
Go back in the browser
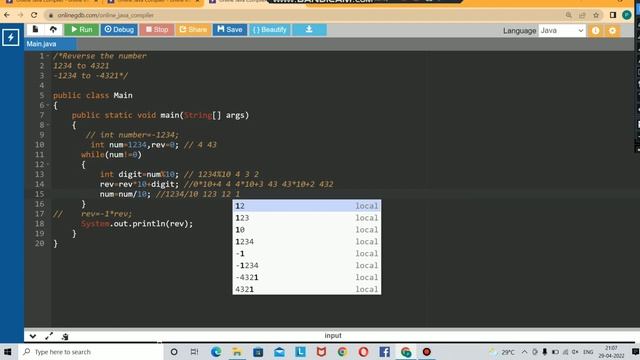[x=7, y=15]
